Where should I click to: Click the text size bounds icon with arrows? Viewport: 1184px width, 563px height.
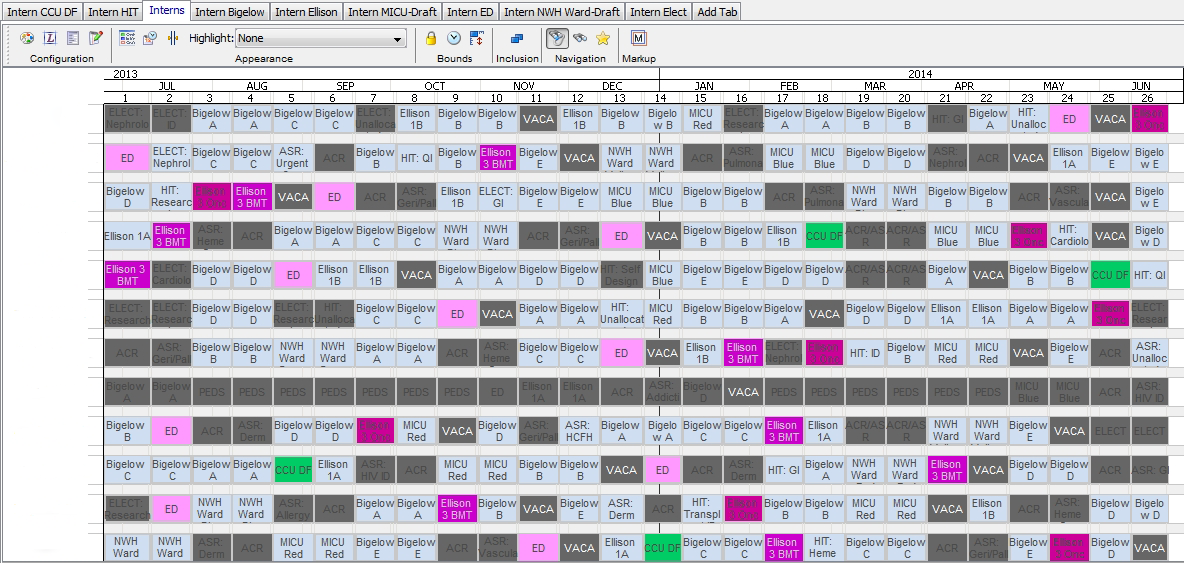click(476, 38)
